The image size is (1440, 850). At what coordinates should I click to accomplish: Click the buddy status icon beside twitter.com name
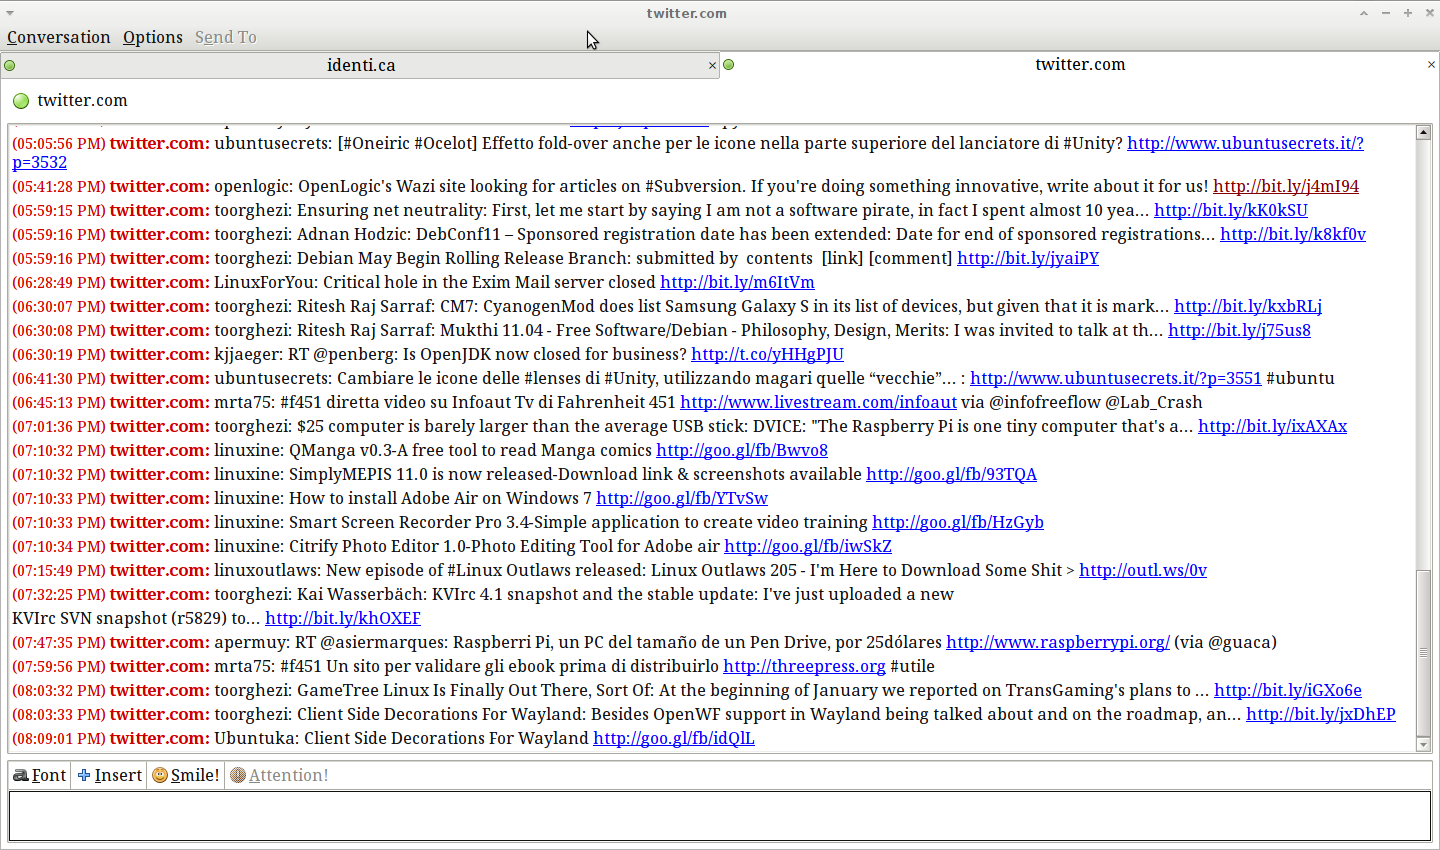click(x=21, y=100)
